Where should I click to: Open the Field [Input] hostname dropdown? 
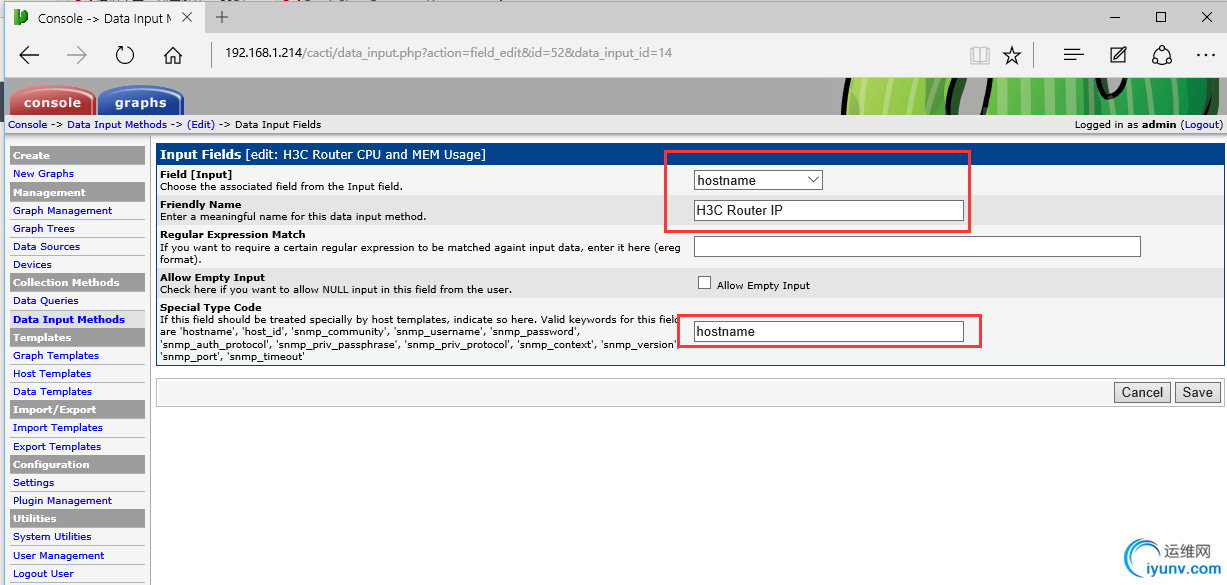pos(759,180)
